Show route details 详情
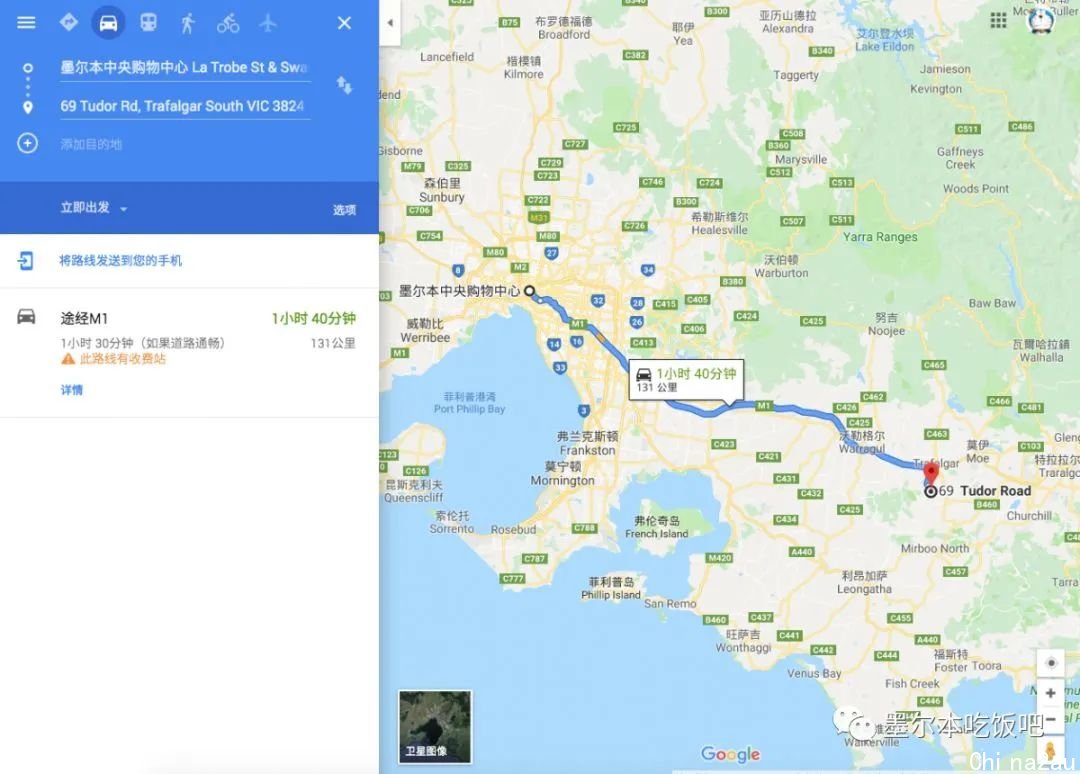Viewport: 1080px width, 774px height. point(72,390)
